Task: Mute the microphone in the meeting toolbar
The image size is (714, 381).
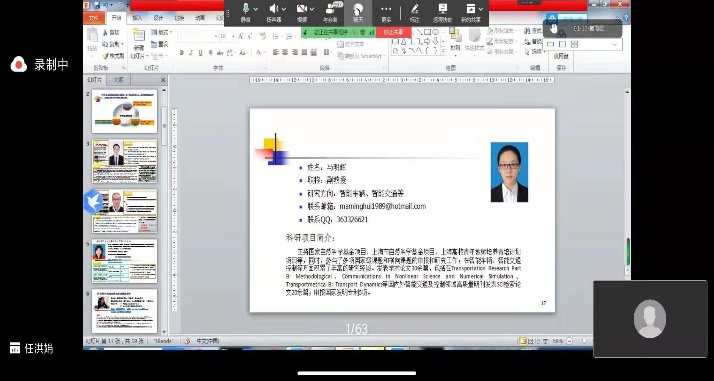Action: (246, 9)
